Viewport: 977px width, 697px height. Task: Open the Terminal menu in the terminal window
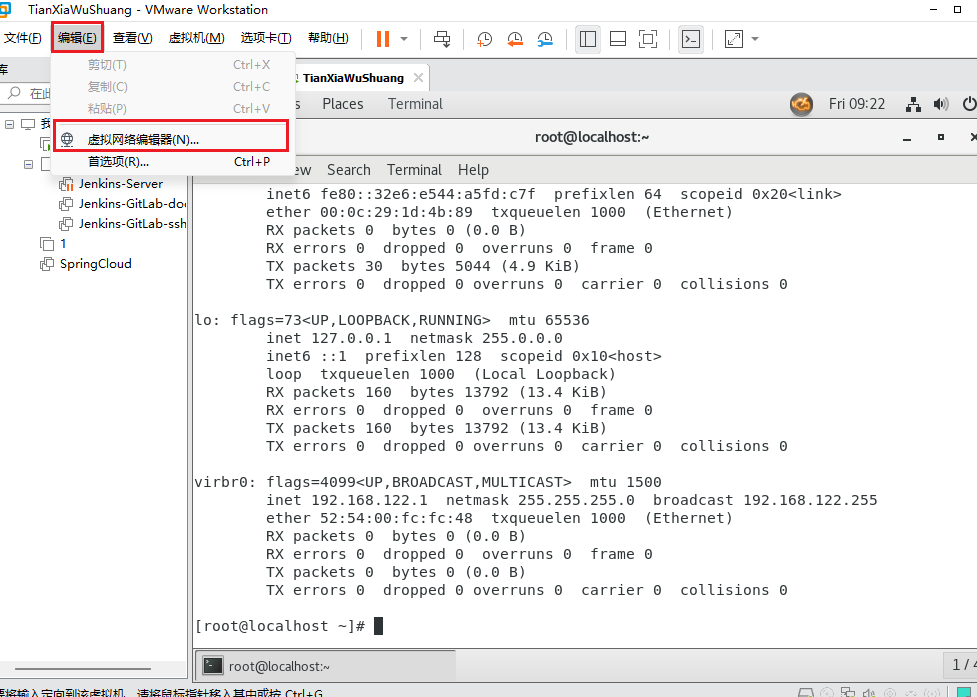click(x=414, y=170)
